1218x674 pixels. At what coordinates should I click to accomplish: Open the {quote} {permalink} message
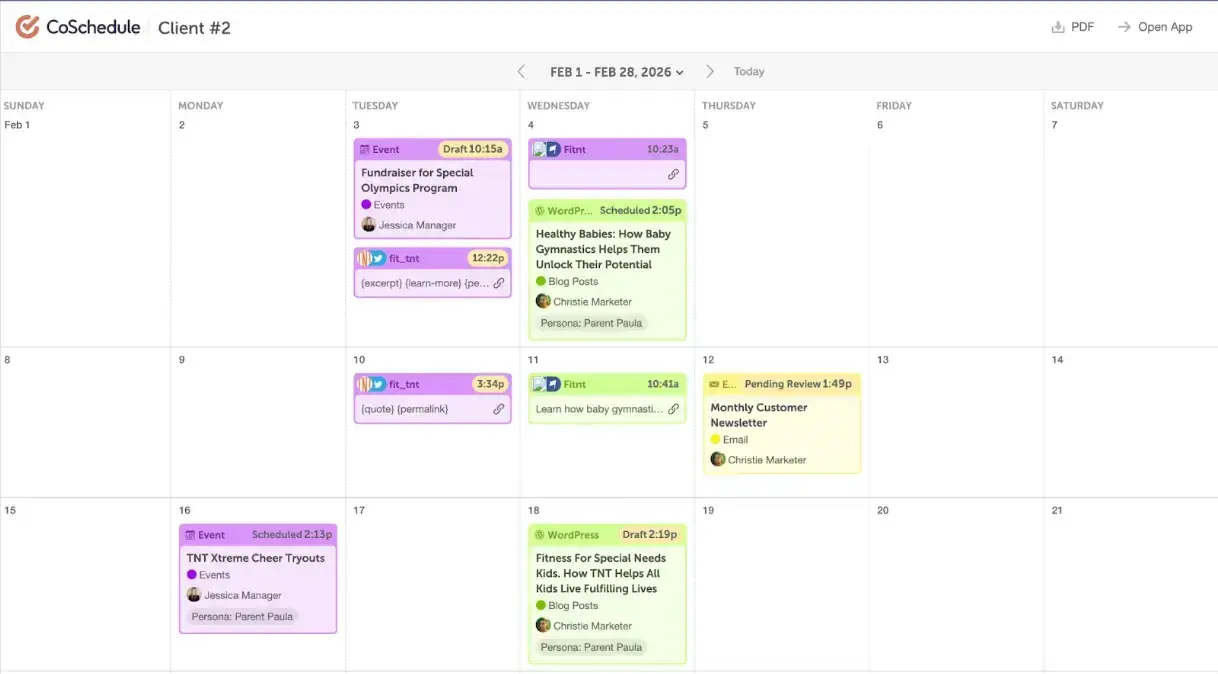(x=405, y=409)
